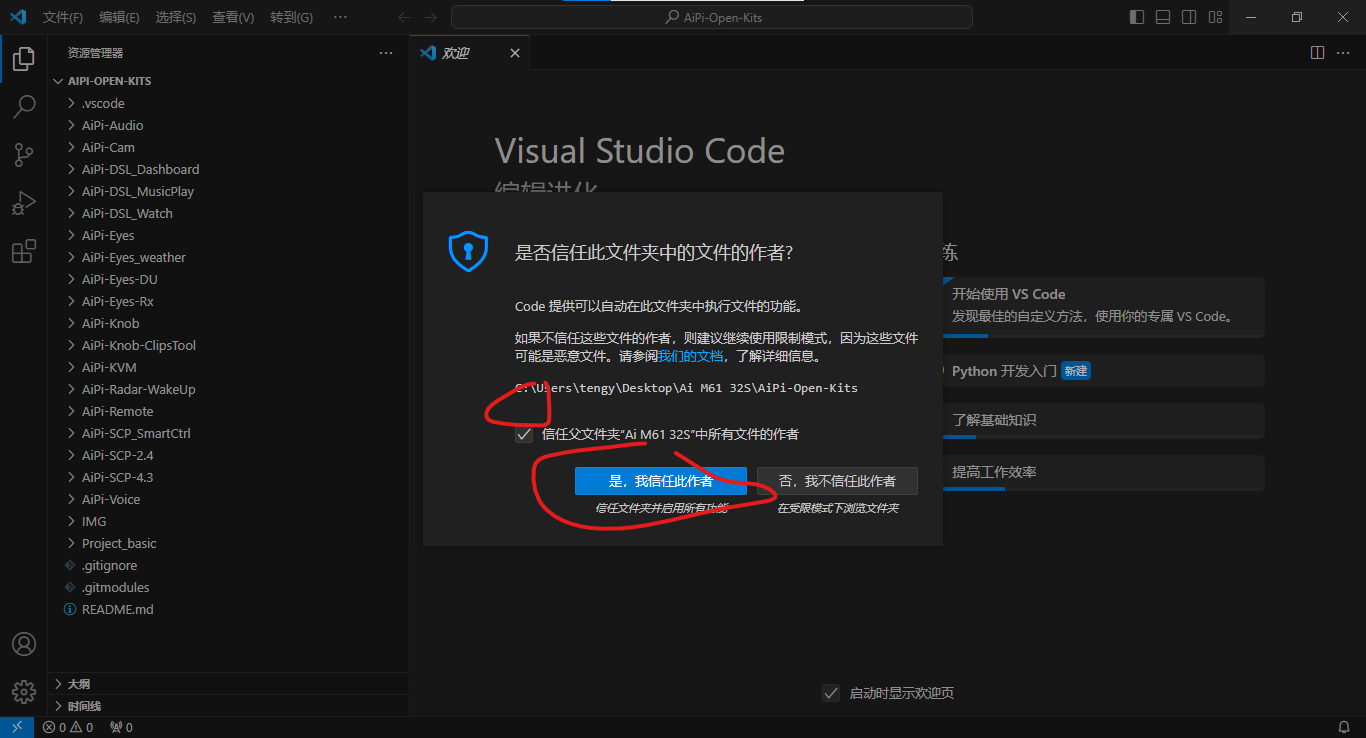Go back with the navigation arrow

404,17
